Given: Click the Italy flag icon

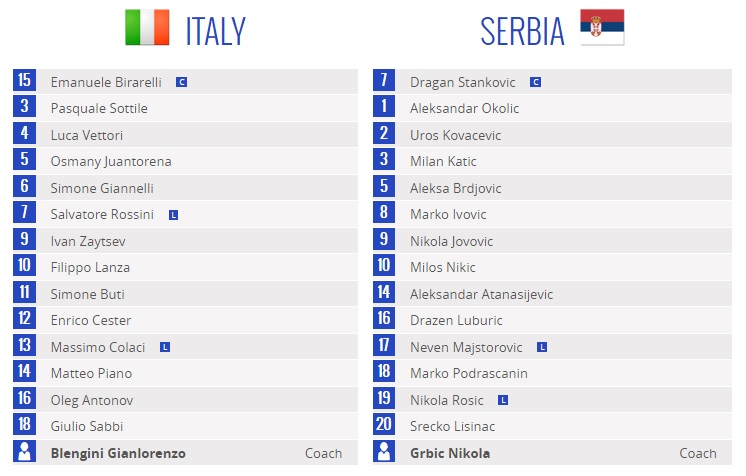Looking at the screenshot, I should 147,28.
